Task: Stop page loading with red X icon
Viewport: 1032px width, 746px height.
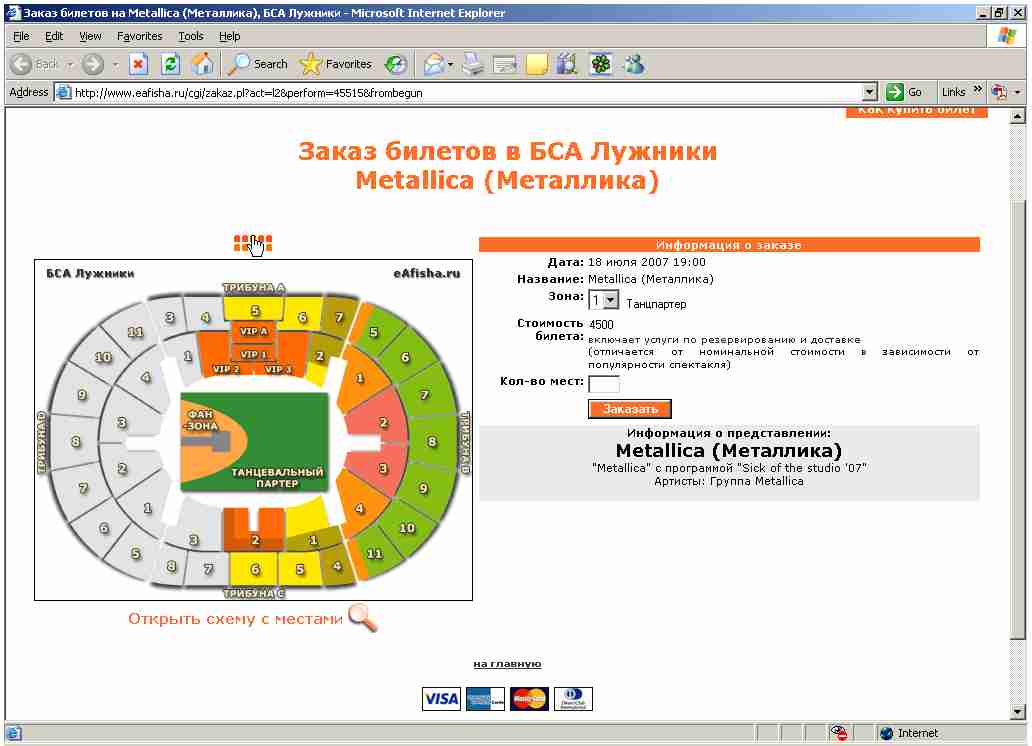Action: click(138, 64)
